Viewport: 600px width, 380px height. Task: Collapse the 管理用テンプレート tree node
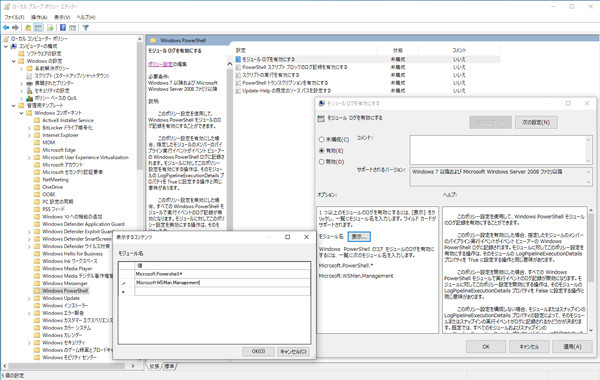14,106
